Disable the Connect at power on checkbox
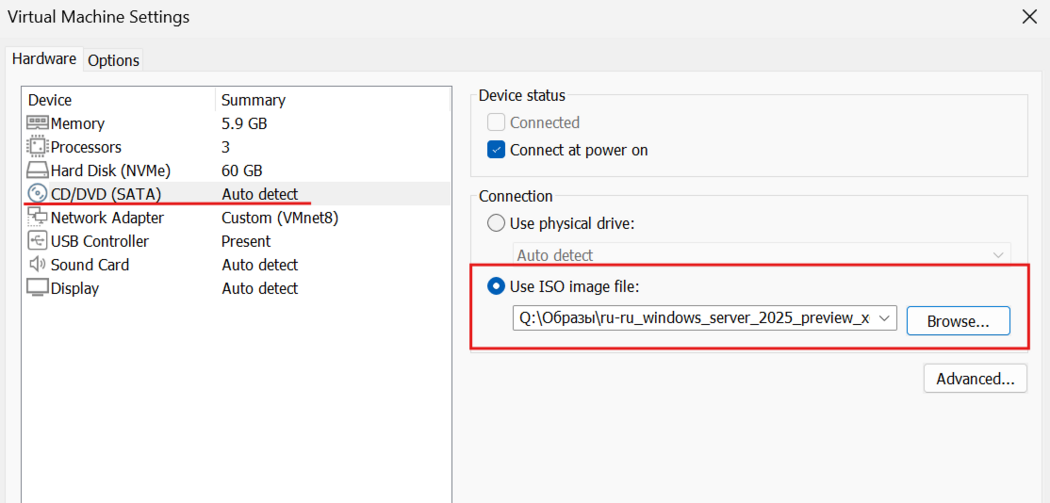The width and height of the screenshot is (1050, 503). click(x=496, y=150)
